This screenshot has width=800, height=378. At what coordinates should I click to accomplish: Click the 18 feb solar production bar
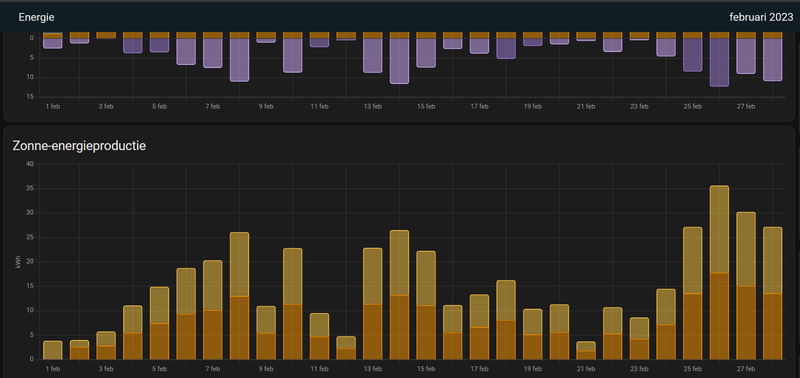click(506, 320)
